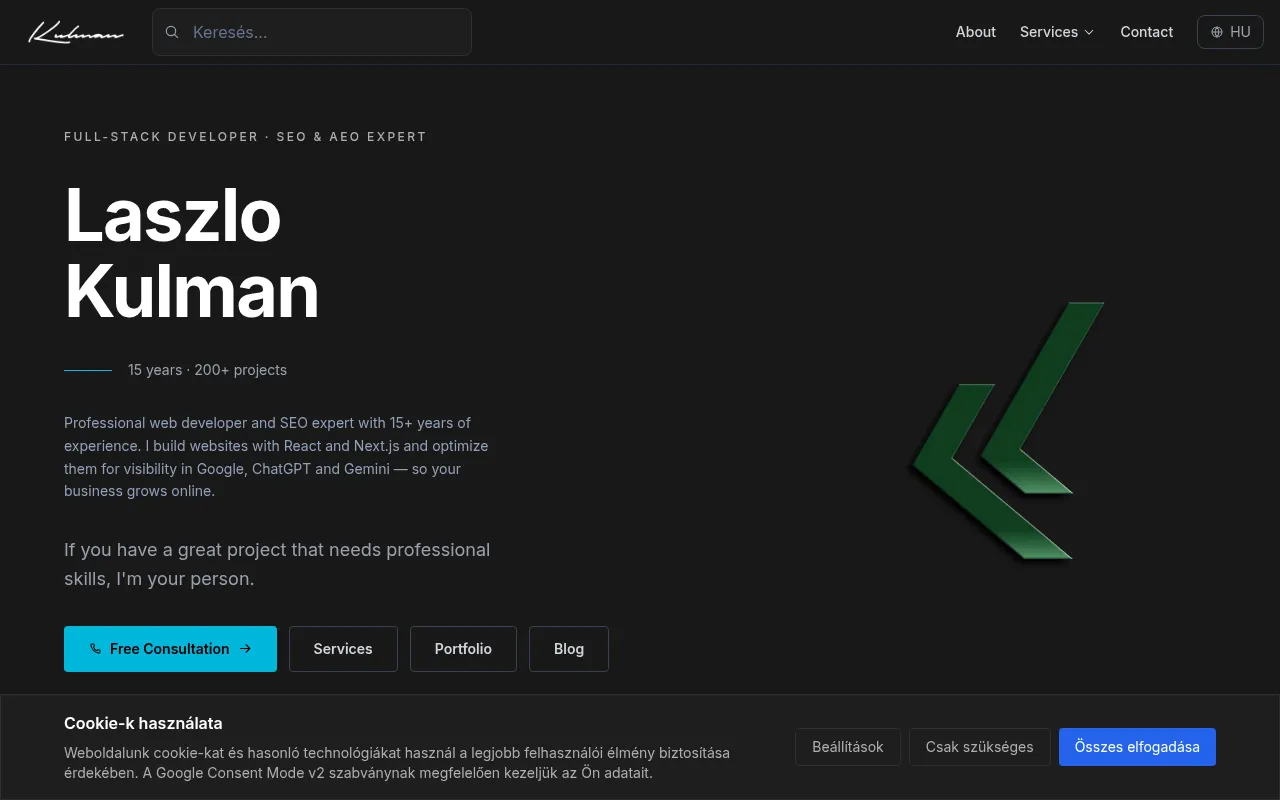Go to the Contact page
Screen dimensions: 1280x800
click(1146, 32)
